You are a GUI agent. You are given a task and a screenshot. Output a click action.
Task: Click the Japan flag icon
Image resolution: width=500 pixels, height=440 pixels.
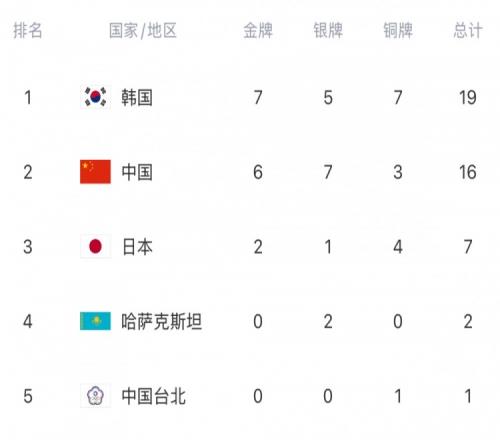coord(95,247)
